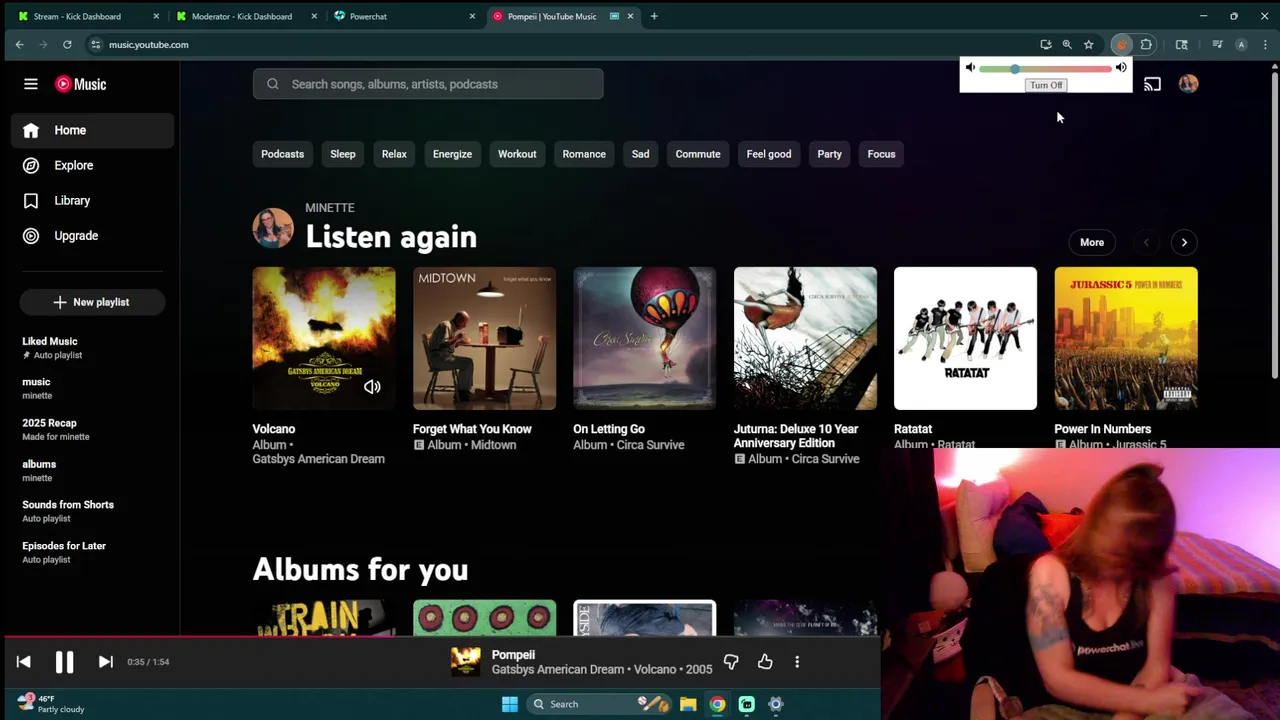Image resolution: width=1280 pixels, height=720 pixels.
Task: Open Power In Numbers album cover
Action: [1126, 338]
